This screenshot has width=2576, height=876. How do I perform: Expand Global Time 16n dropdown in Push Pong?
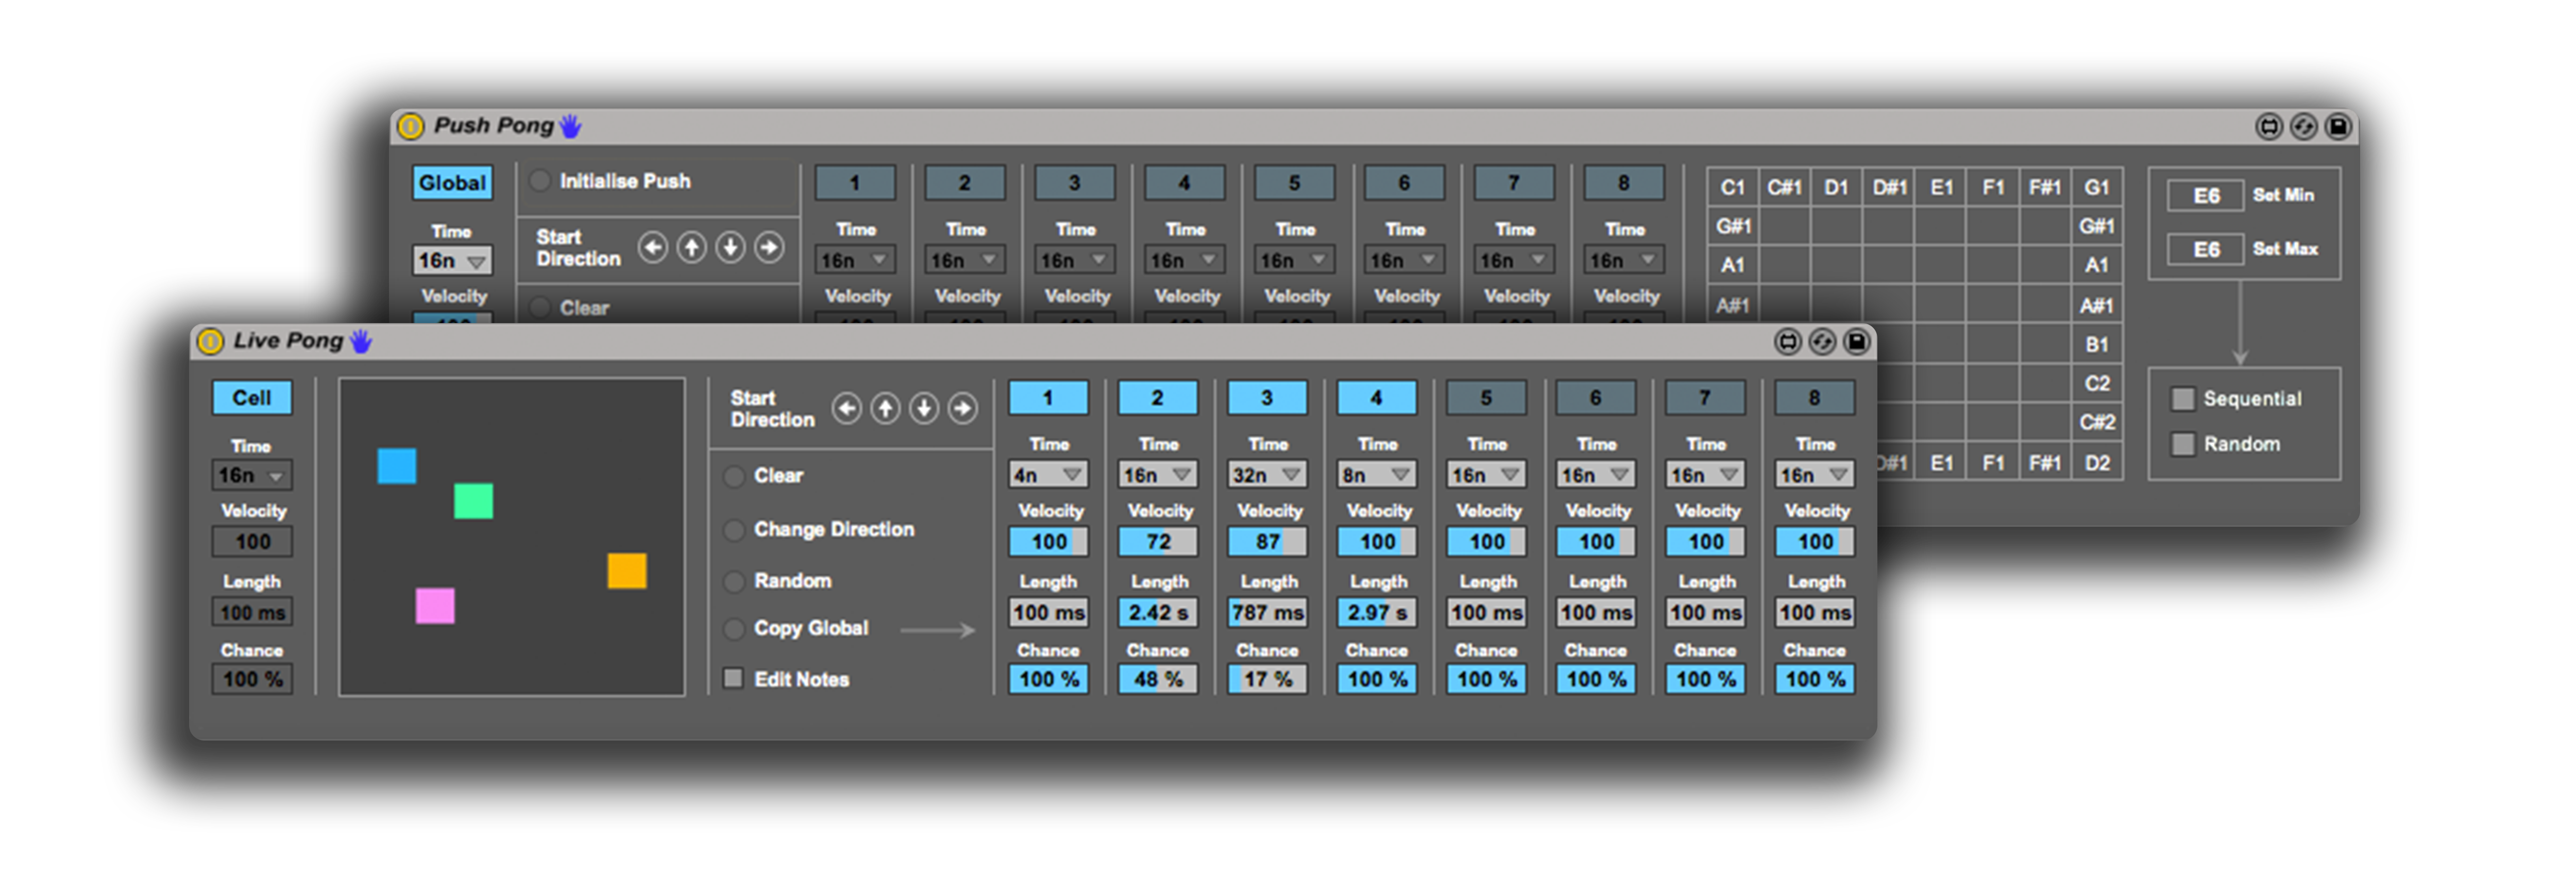pos(451,261)
